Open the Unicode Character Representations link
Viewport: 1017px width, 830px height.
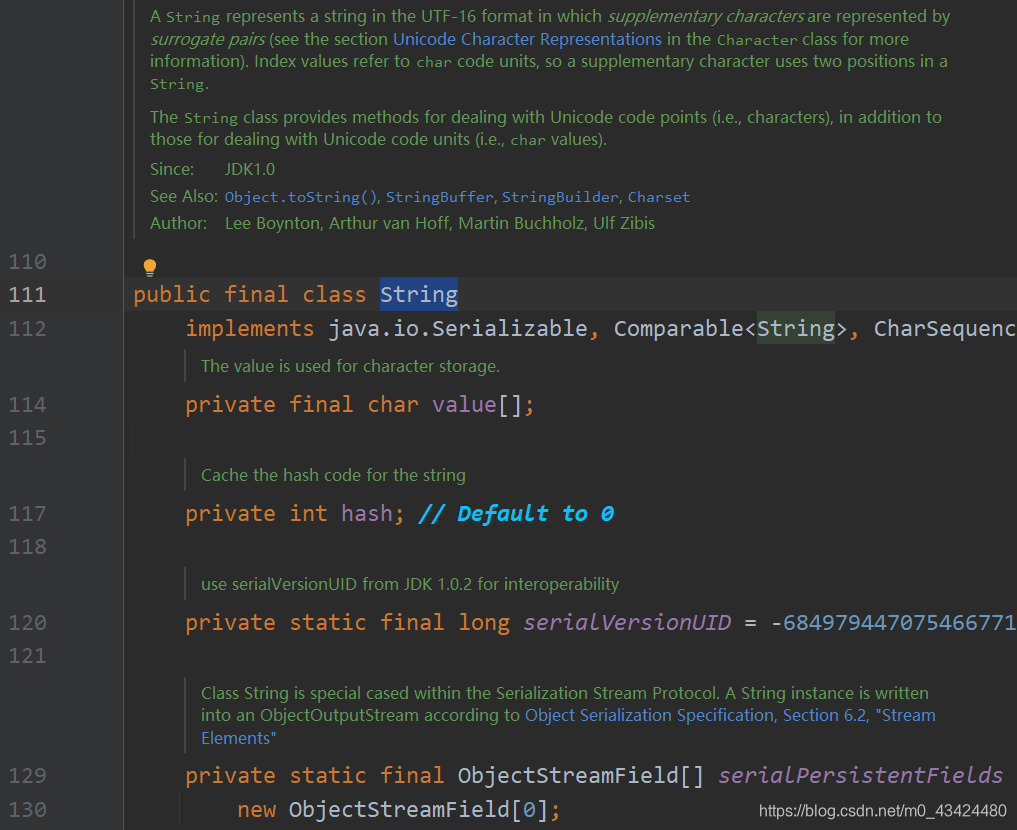coord(527,39)
